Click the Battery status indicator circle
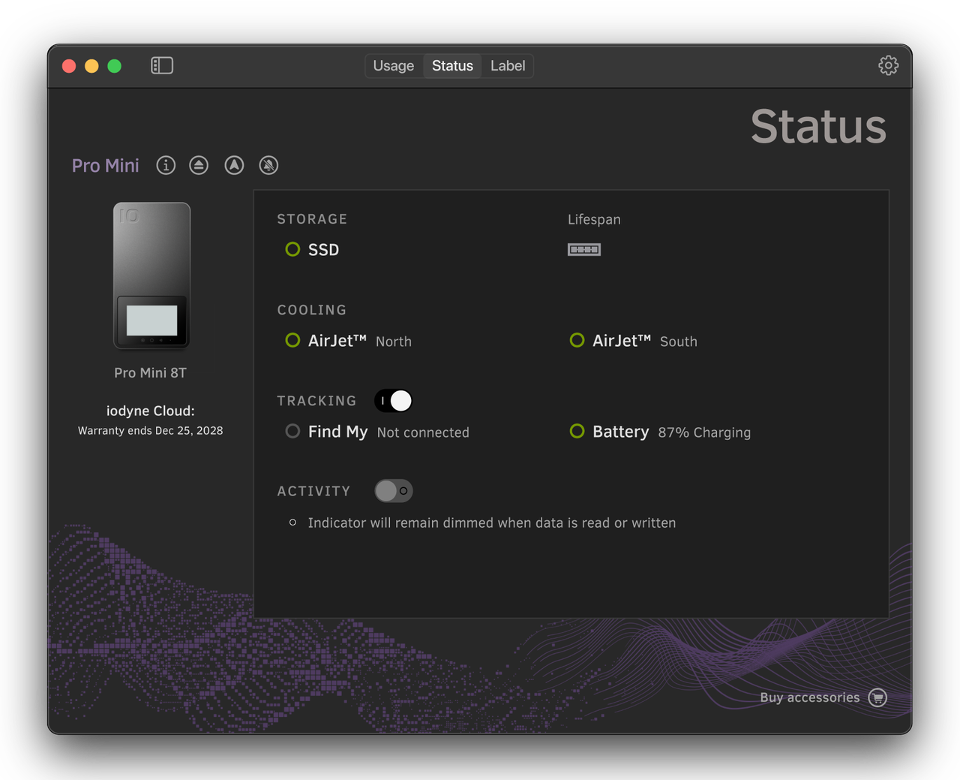 pyautogui.click(x=577, y=432)
